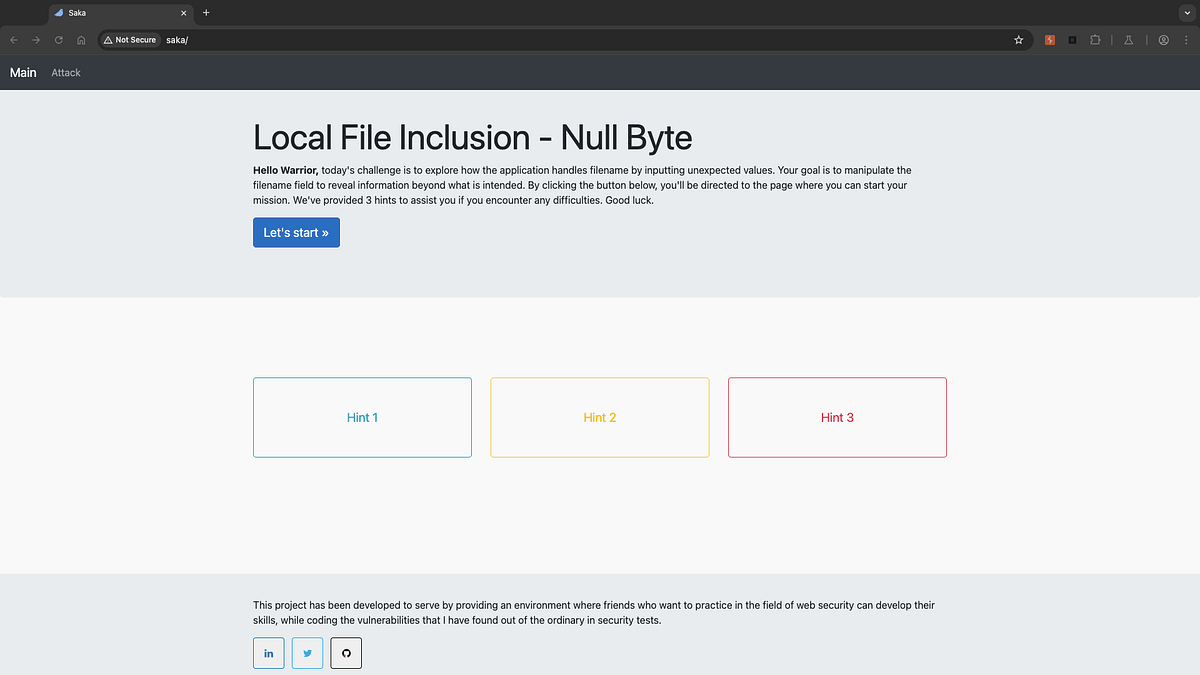
Task: Click the back navigation arrow
Action: pyautogui.click(x=13, y=40)
